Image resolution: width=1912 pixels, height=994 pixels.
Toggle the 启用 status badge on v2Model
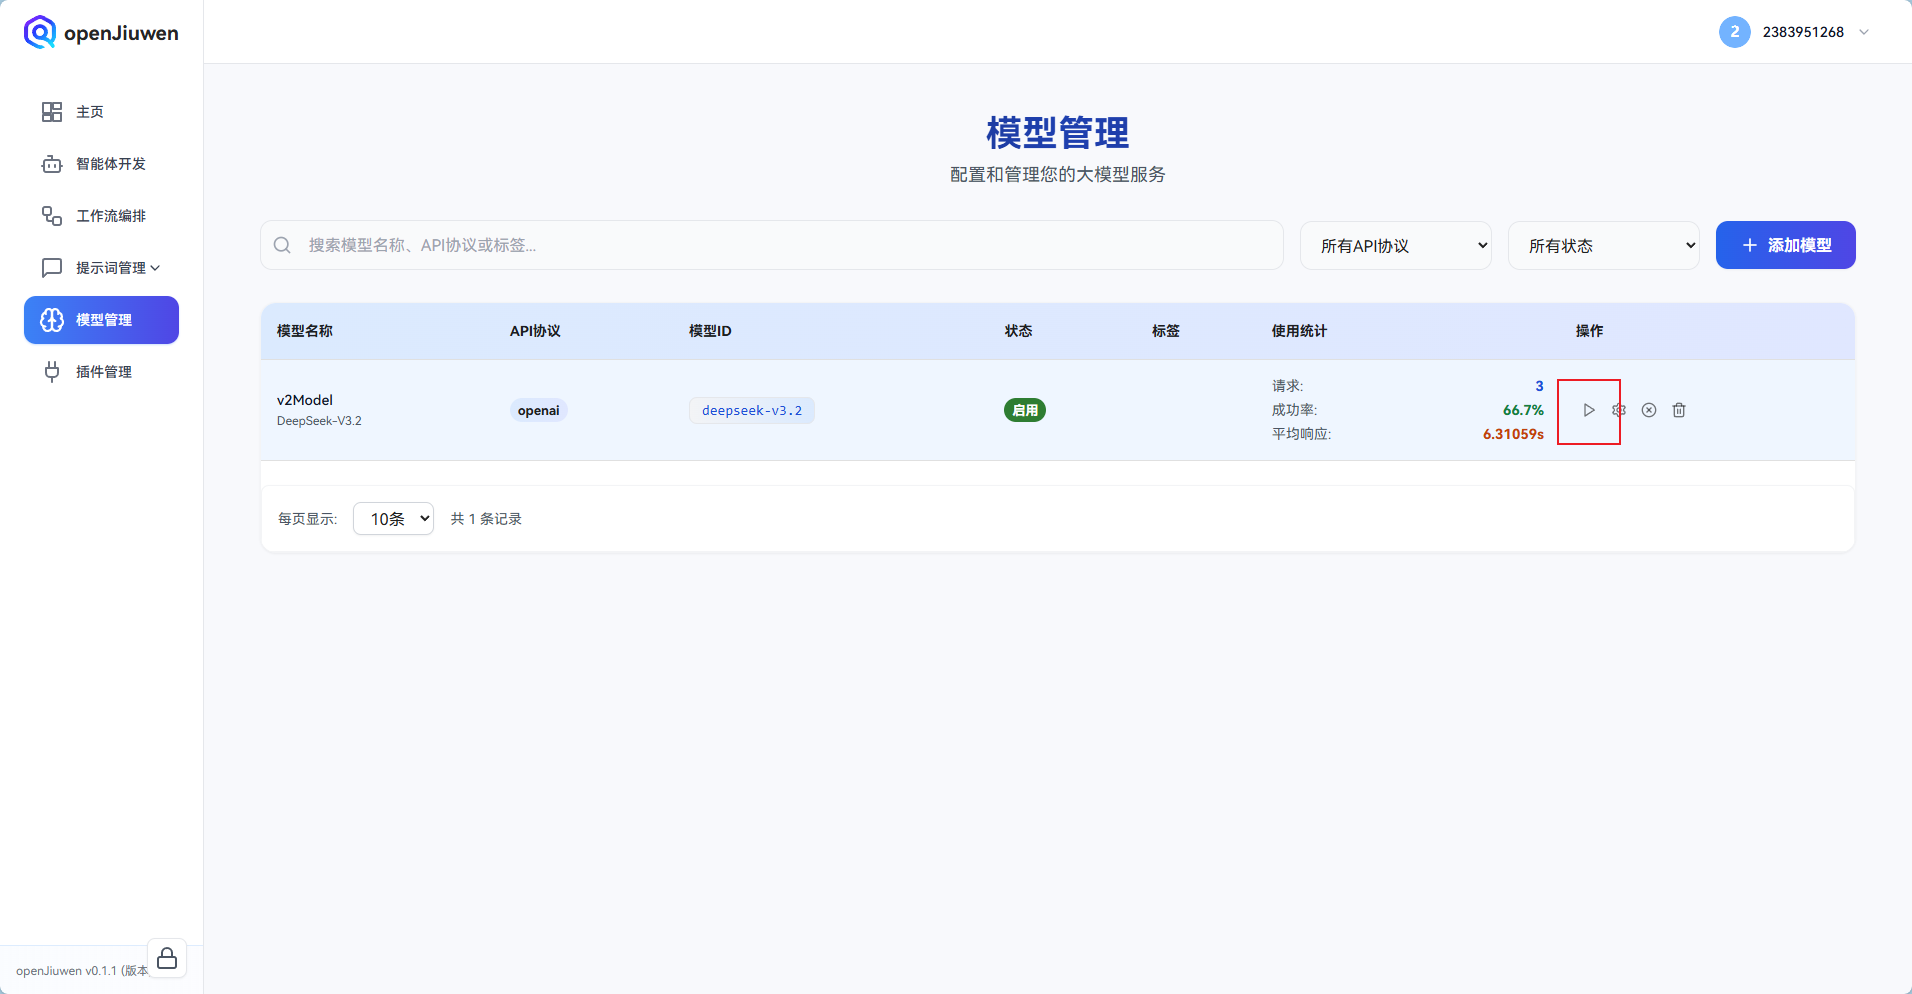(x=1025, y=410)
